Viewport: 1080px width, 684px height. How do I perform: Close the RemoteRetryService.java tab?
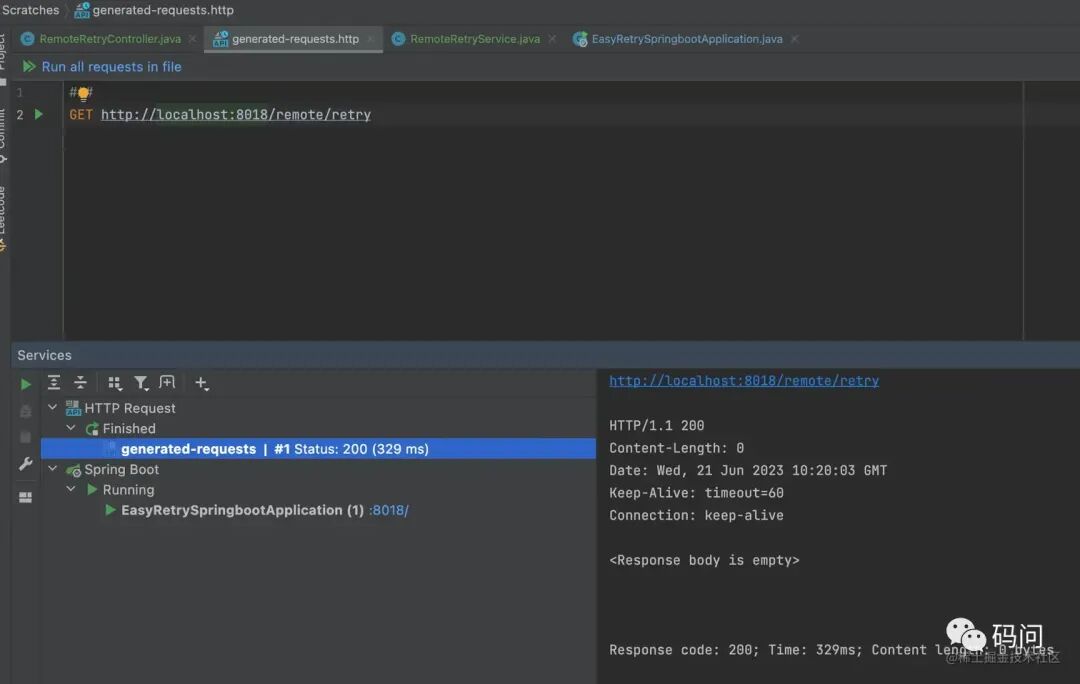(x=552, y=39)
